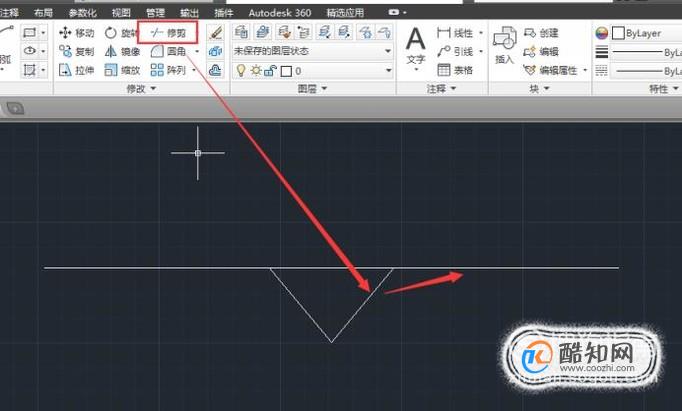This screenshot has width=682, height=411.
Task: Switch to the 参数化 ribbon tab
Action: click(83, 13)
